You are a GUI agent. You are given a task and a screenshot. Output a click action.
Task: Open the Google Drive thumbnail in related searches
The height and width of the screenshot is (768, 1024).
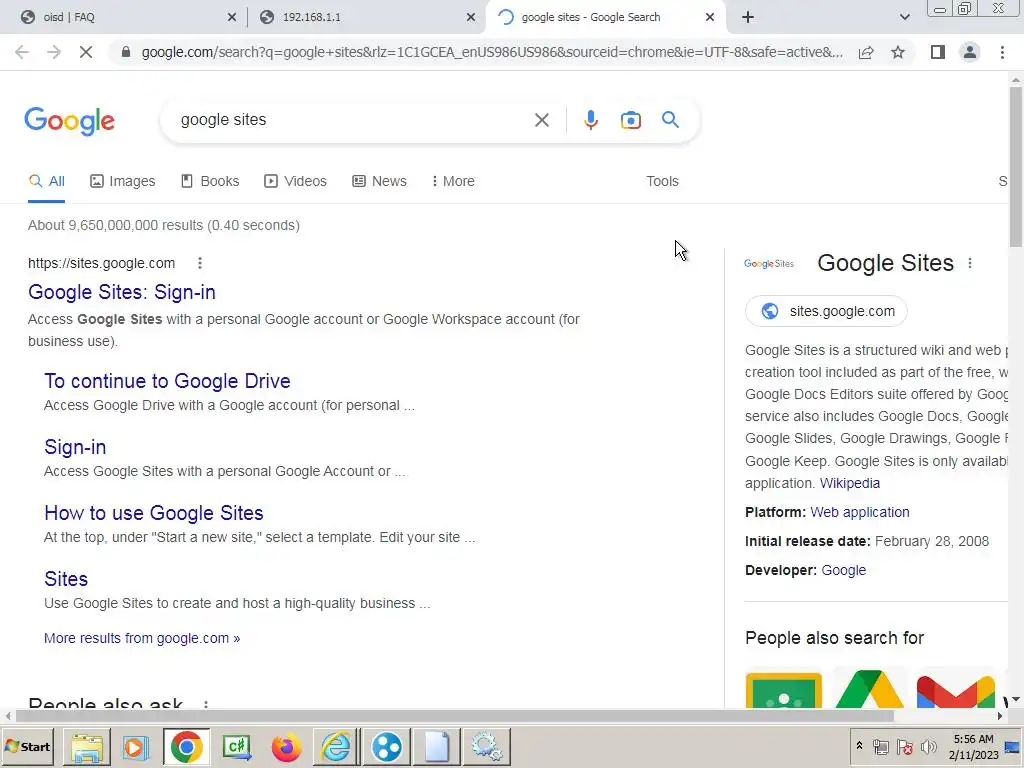coord(870,688)
